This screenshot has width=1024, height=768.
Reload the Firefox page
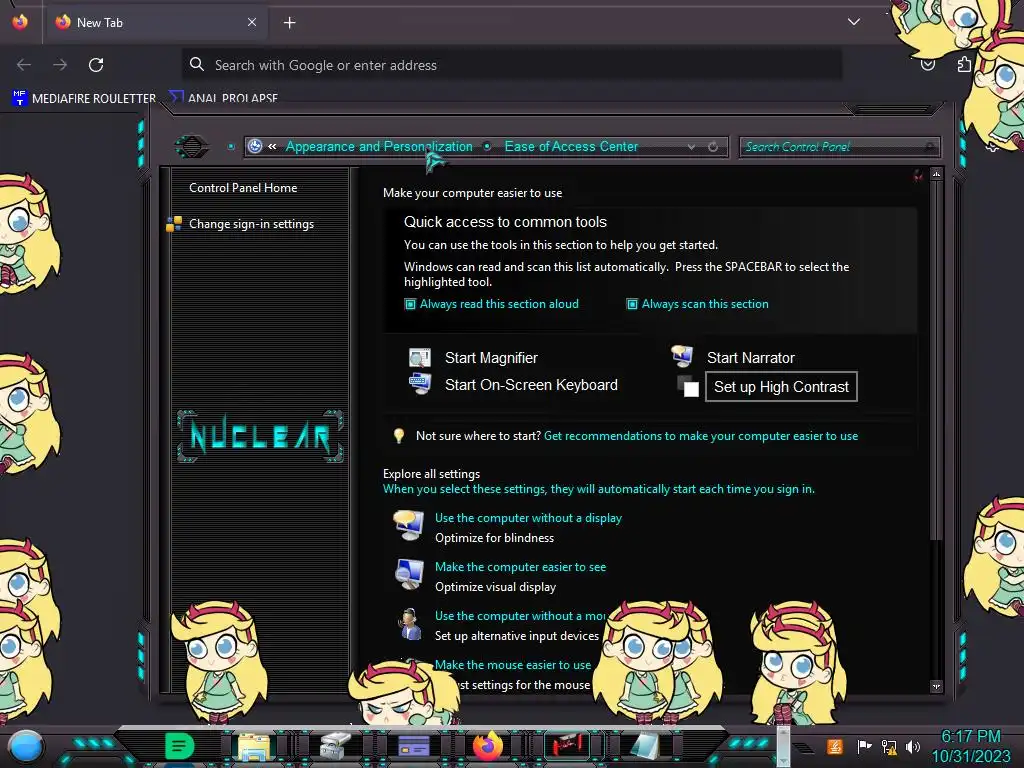96,65
